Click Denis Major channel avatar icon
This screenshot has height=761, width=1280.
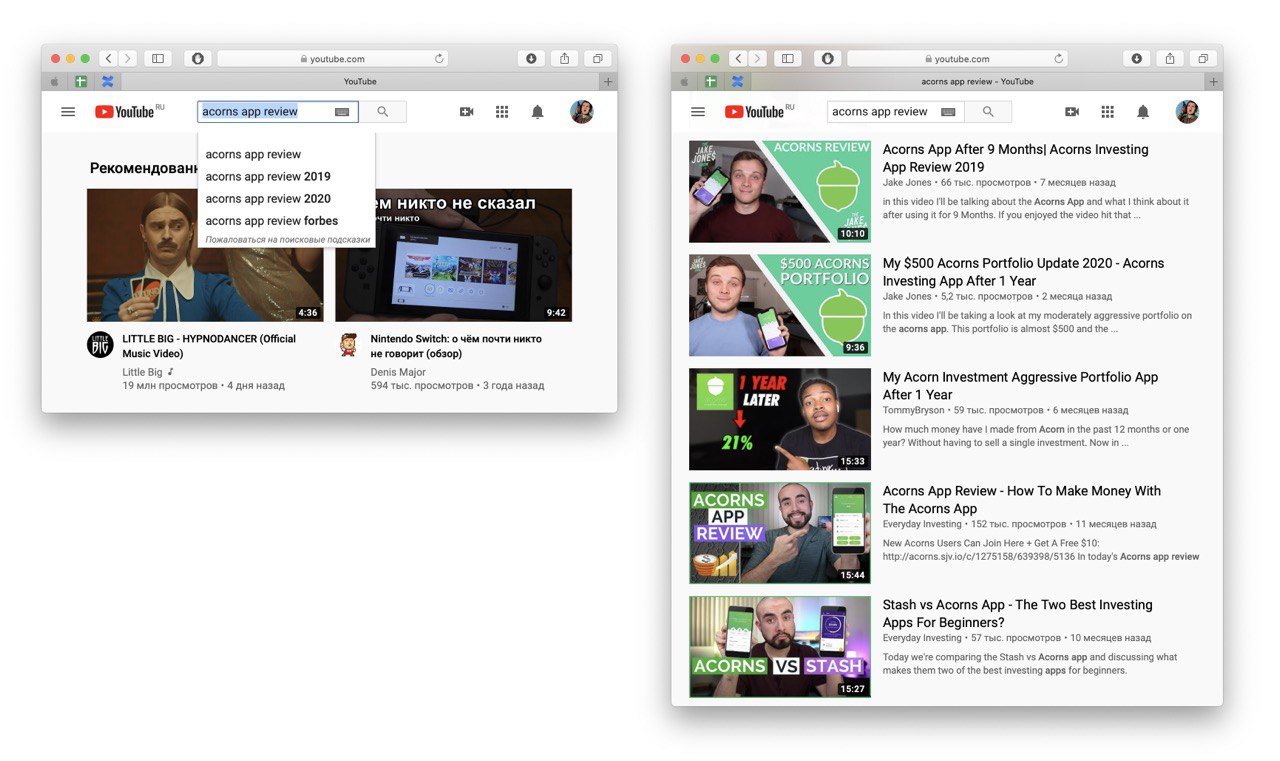click(x=348, y=345)
